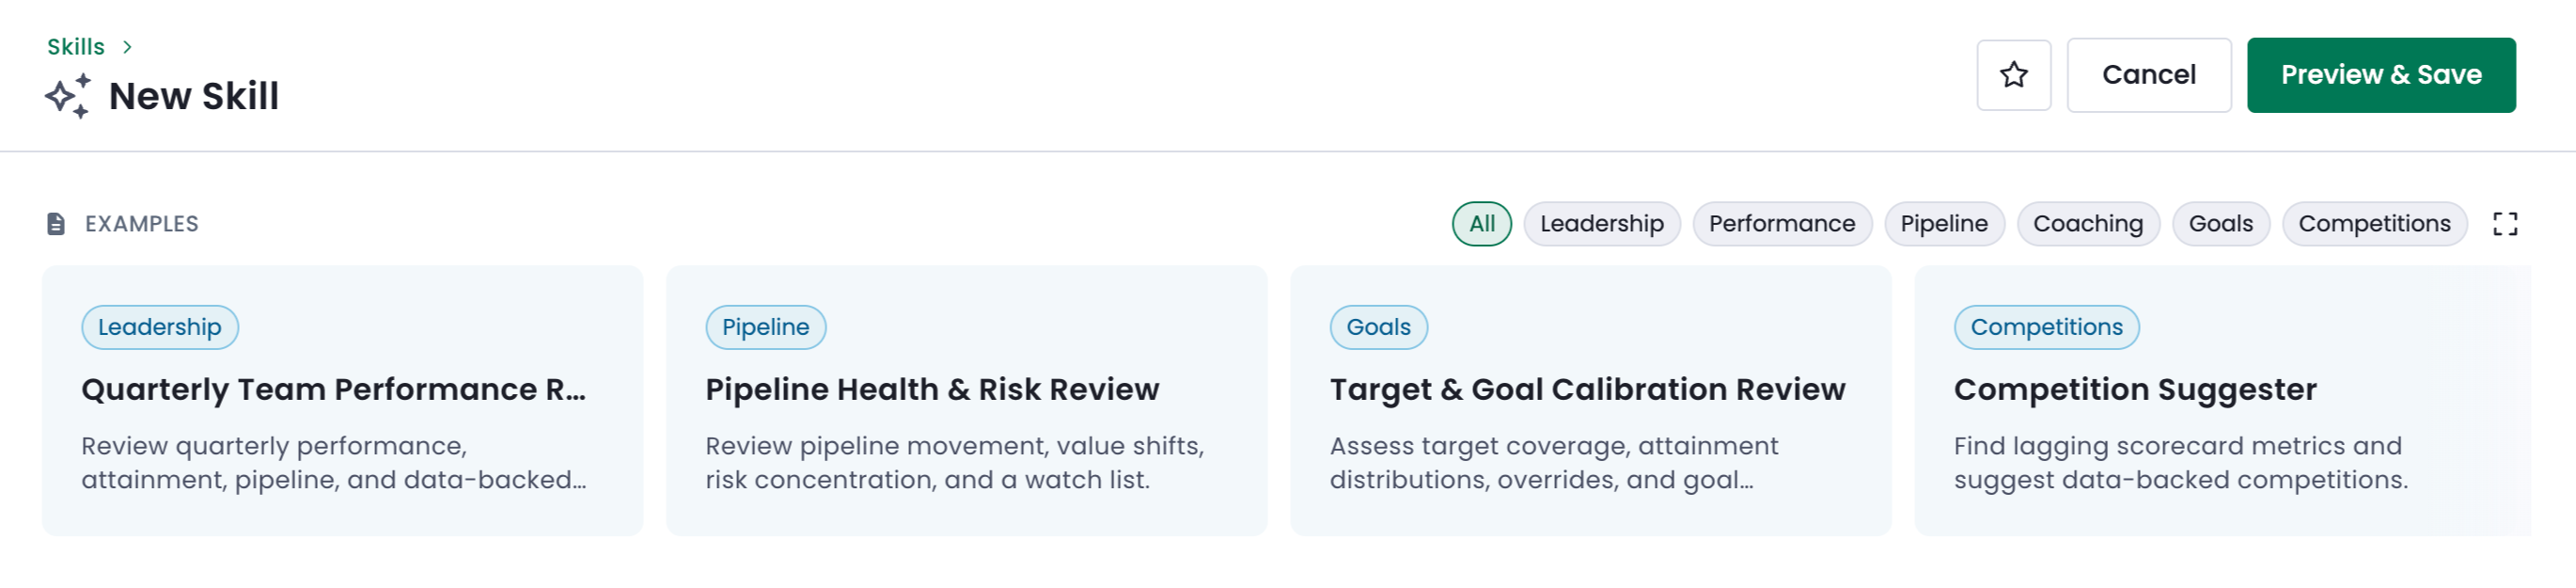
Task: Open the Competition Suggester example card
Action: [2222, 400]
